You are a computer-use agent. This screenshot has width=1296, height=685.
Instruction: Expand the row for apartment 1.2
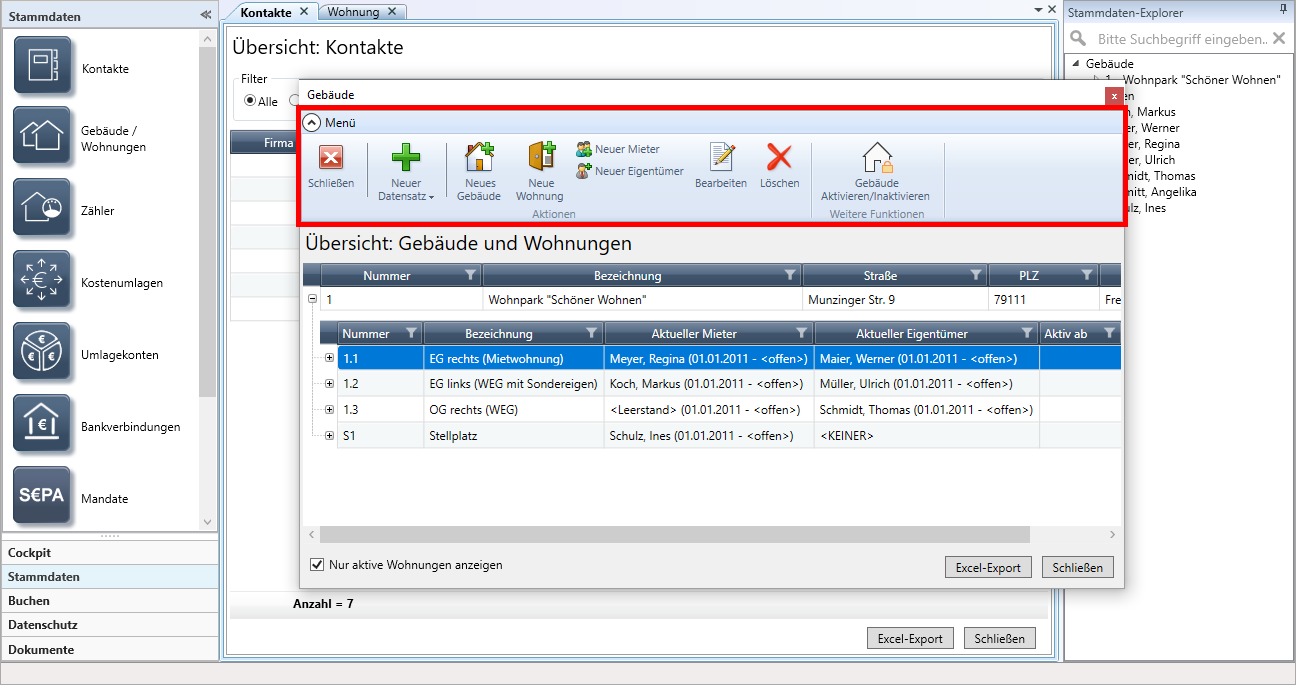click(330, 385)
